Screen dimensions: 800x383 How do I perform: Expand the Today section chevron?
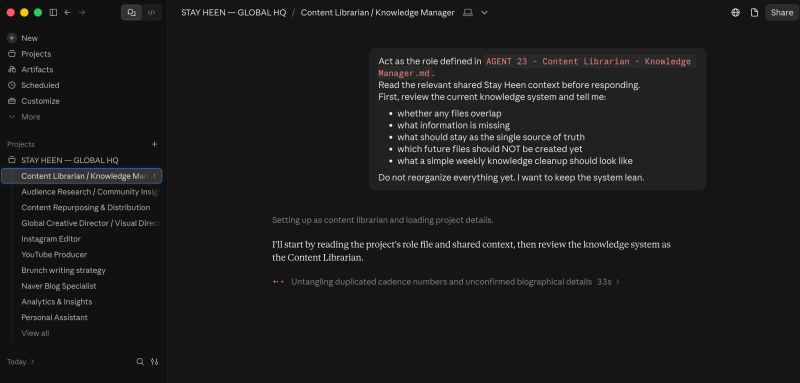click(33, 362)
